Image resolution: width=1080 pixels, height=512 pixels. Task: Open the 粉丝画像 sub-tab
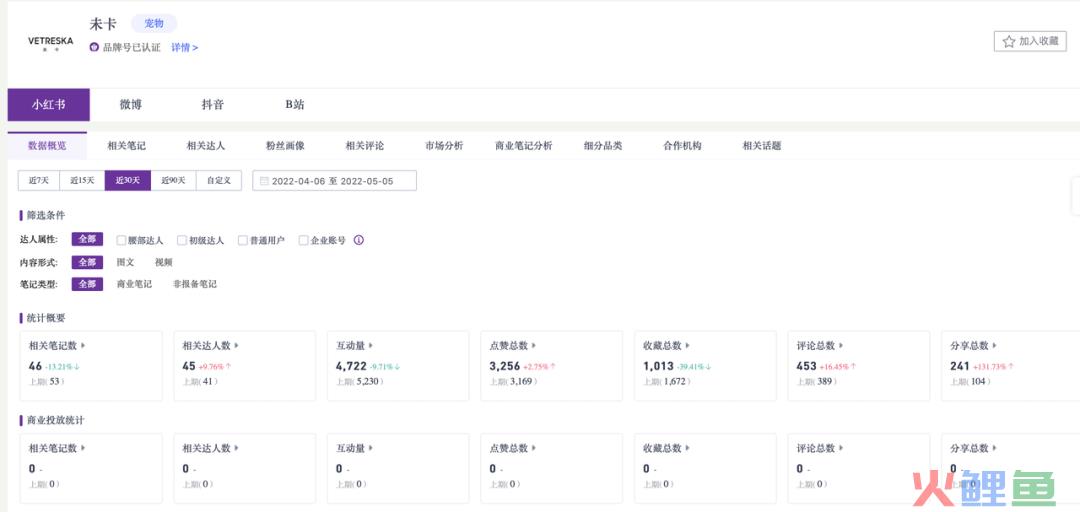click(285, 146)
